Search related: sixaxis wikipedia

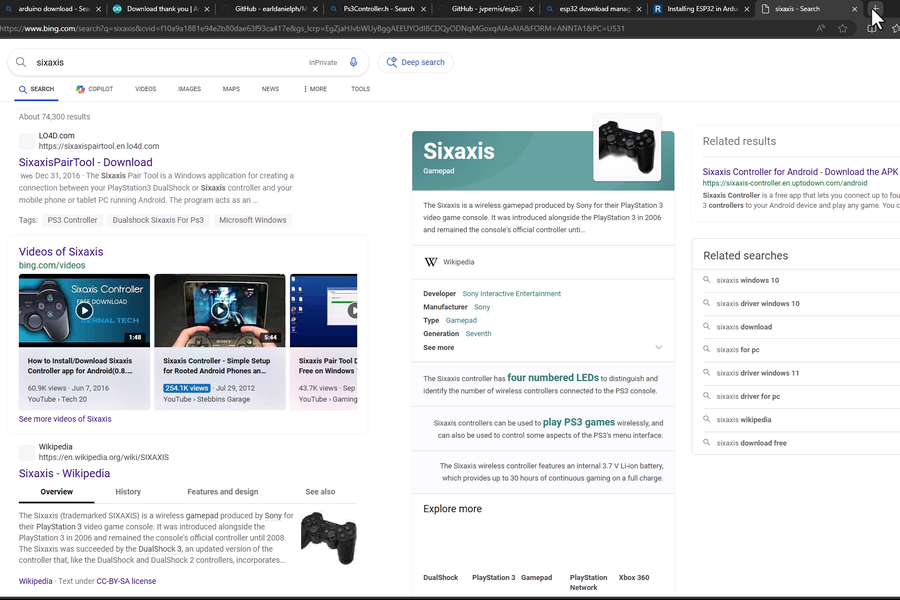(x=743, y=420)
